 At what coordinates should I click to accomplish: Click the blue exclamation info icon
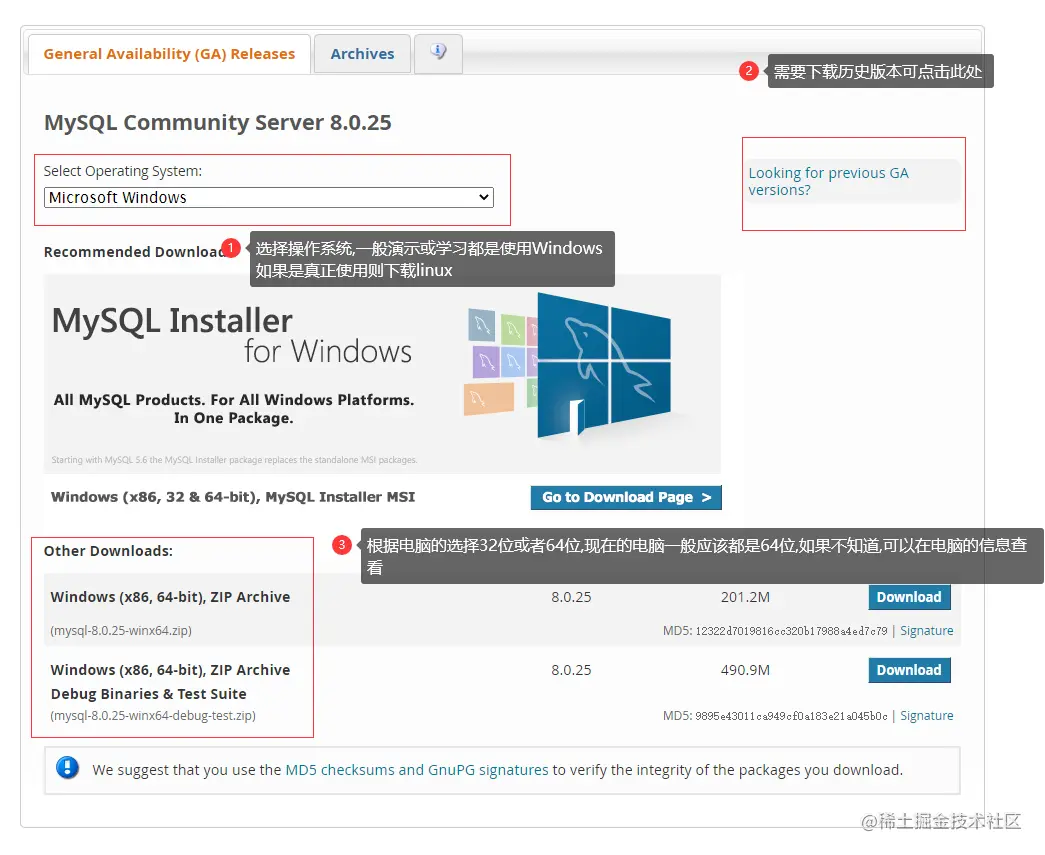click(x=67, y=768)
